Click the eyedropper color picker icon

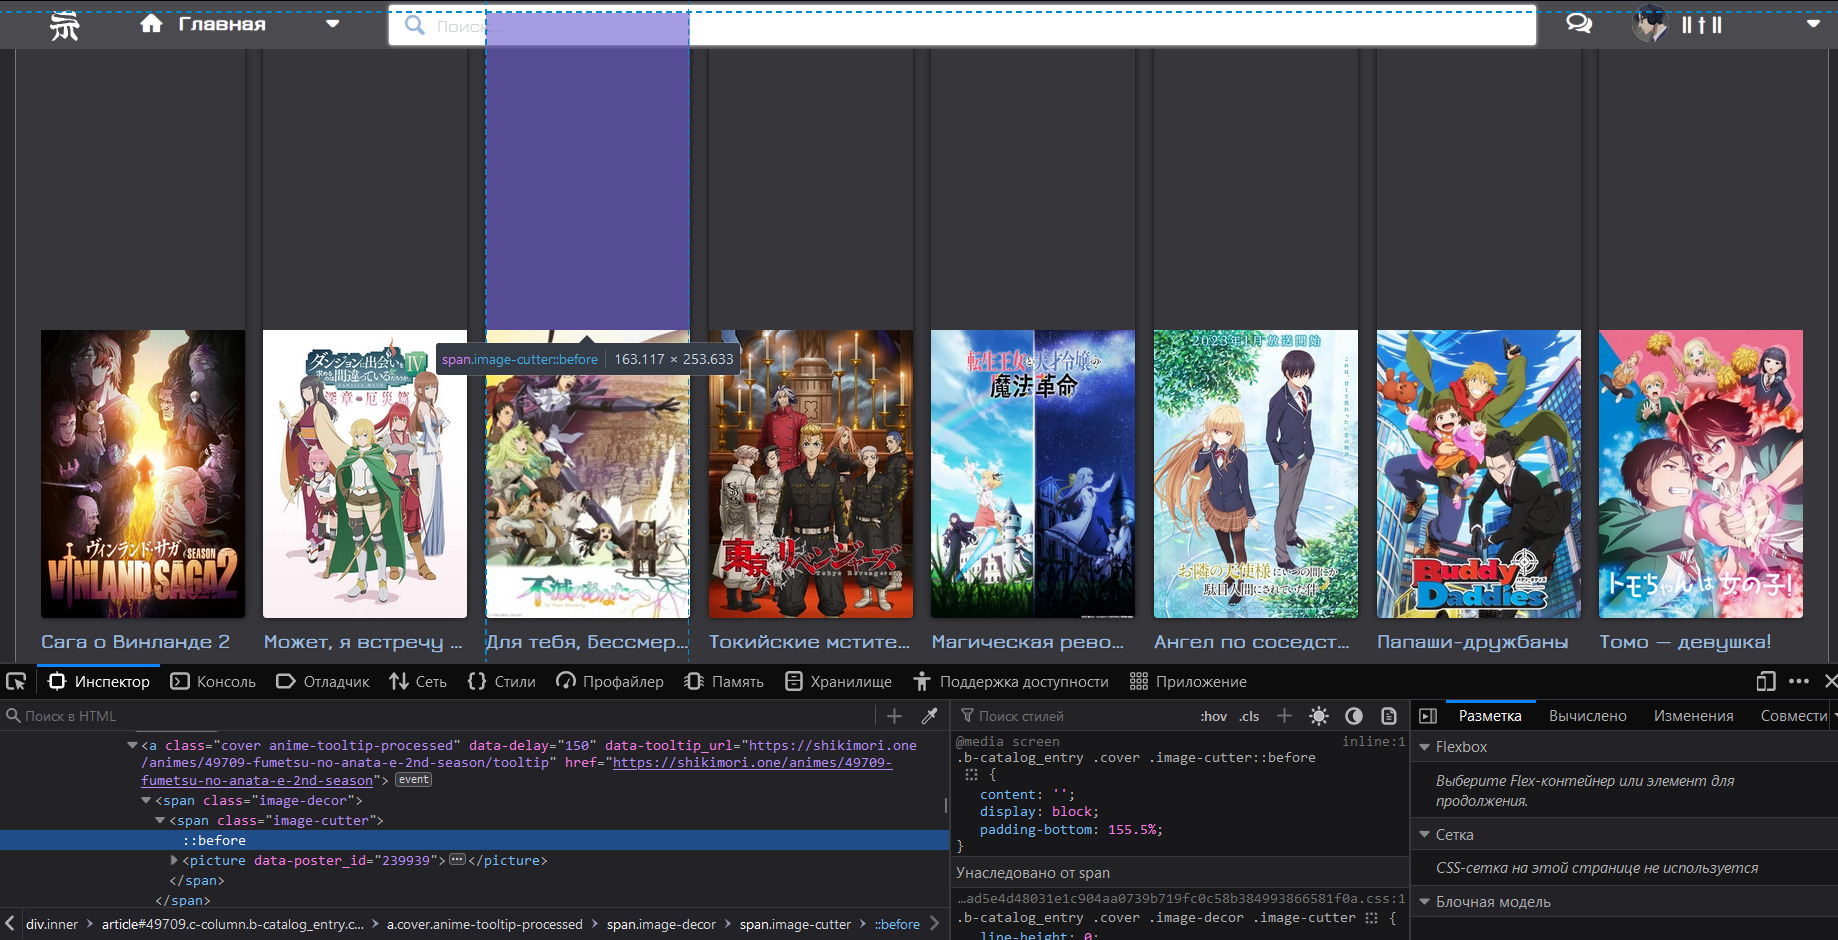(x=929, y=716)
